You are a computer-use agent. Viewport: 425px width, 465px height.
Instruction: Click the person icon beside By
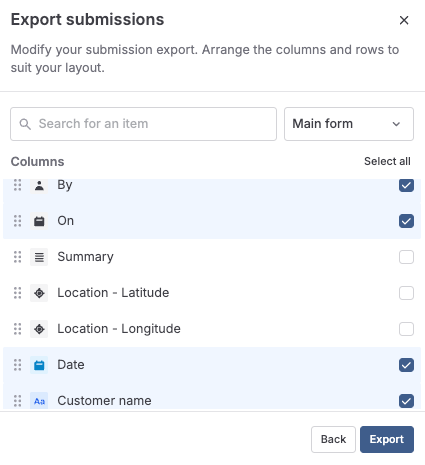[x=39, y=185]
